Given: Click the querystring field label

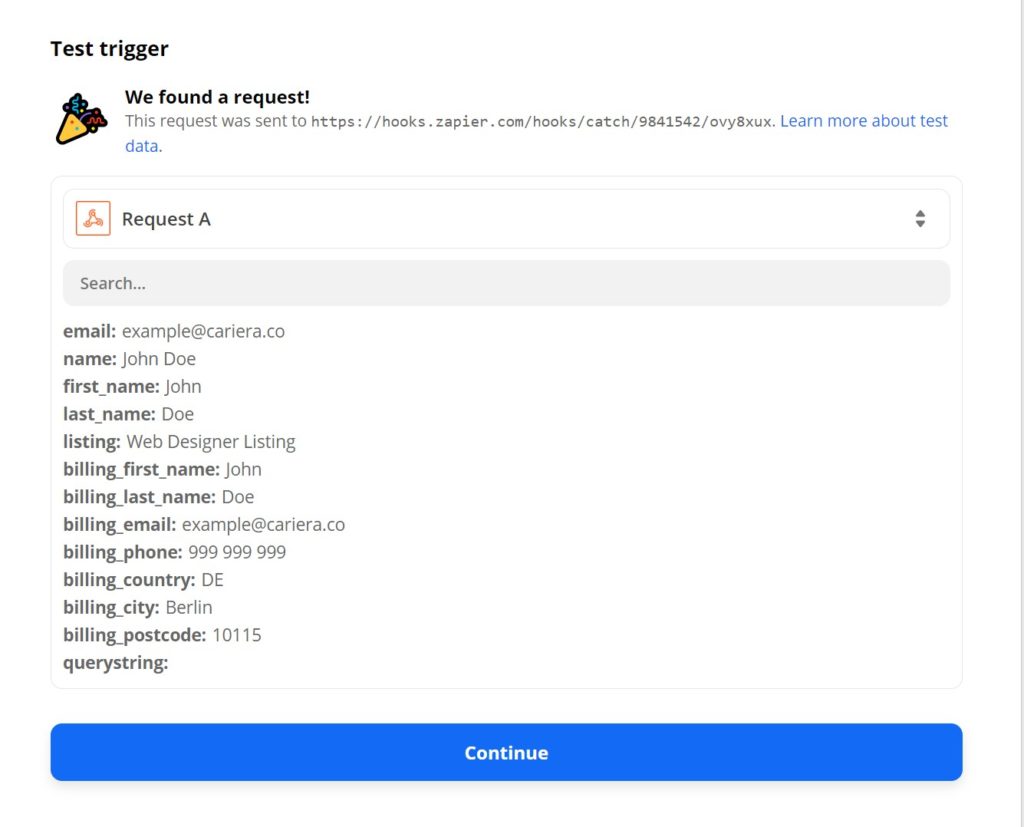Looking at the screenshot, I should [x=116, y=663].
